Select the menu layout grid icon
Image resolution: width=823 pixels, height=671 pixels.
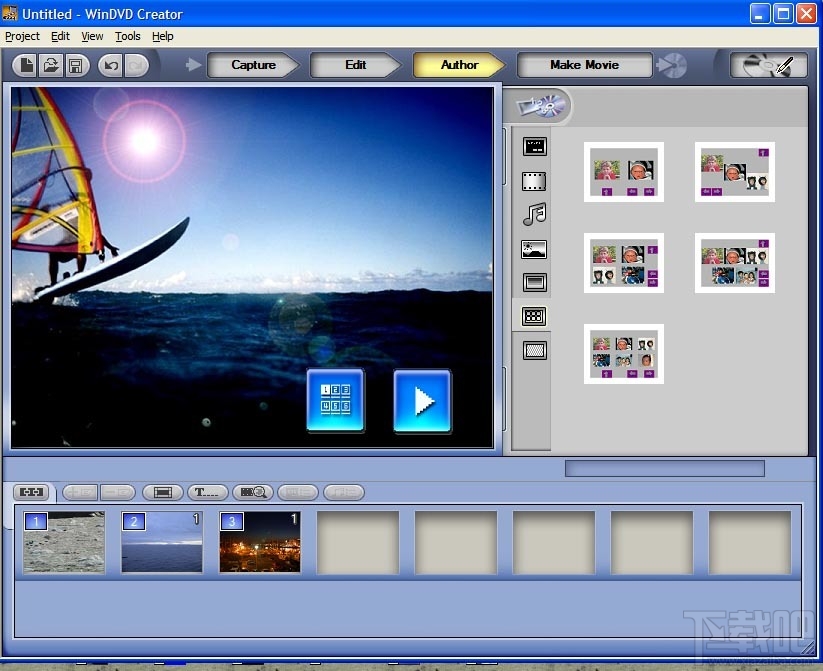tap(534, 316)
